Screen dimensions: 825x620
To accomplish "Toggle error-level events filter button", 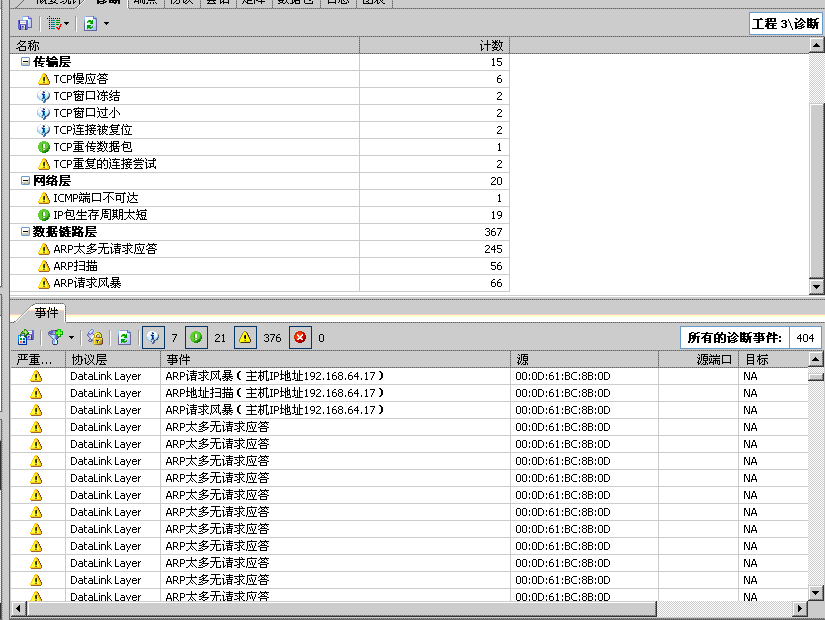I will click(300, 337).
